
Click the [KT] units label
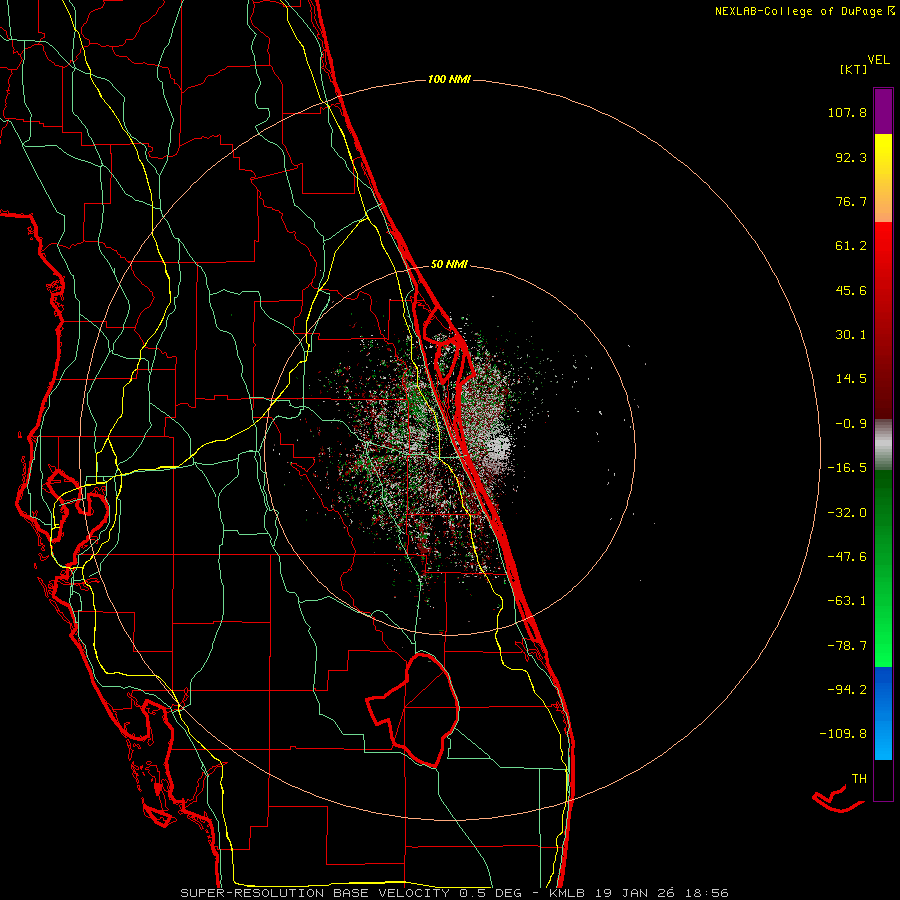[854, 69]
